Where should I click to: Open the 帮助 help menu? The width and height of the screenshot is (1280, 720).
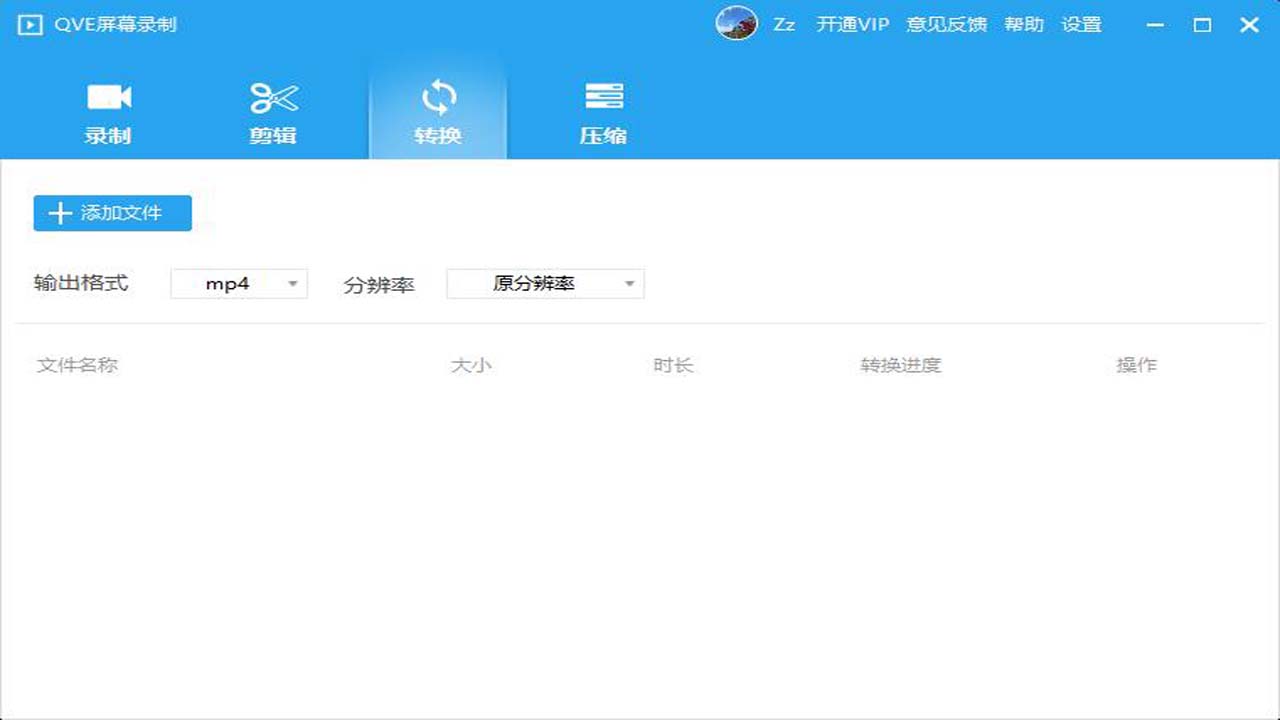tap(1023, 24)
